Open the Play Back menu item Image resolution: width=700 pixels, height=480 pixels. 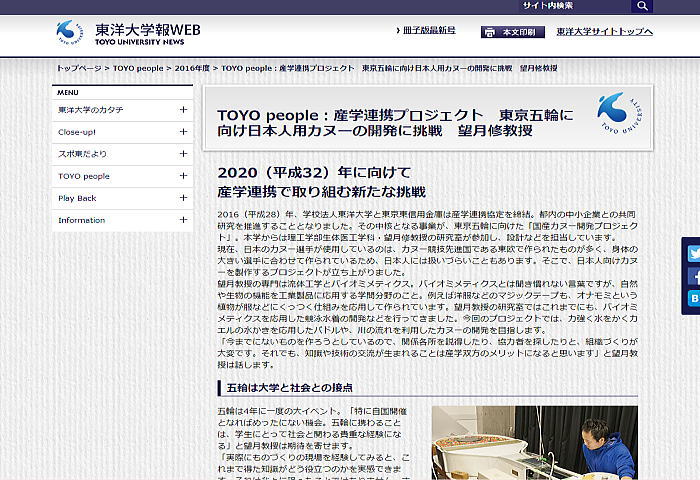click(x=123, y=198)
